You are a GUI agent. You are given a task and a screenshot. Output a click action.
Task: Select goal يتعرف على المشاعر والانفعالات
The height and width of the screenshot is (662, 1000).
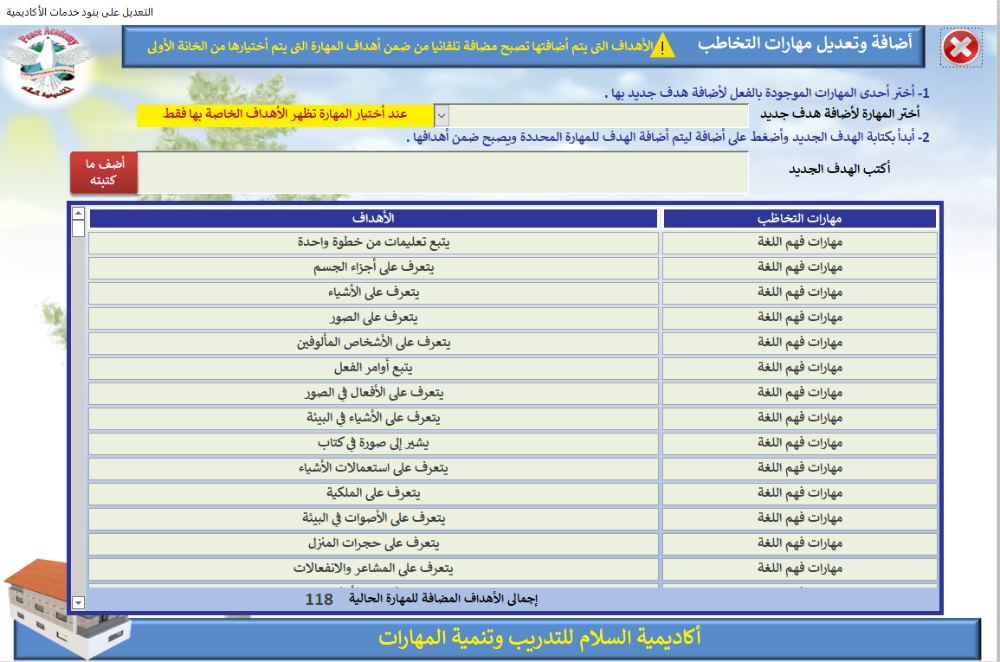coord(373,569)
